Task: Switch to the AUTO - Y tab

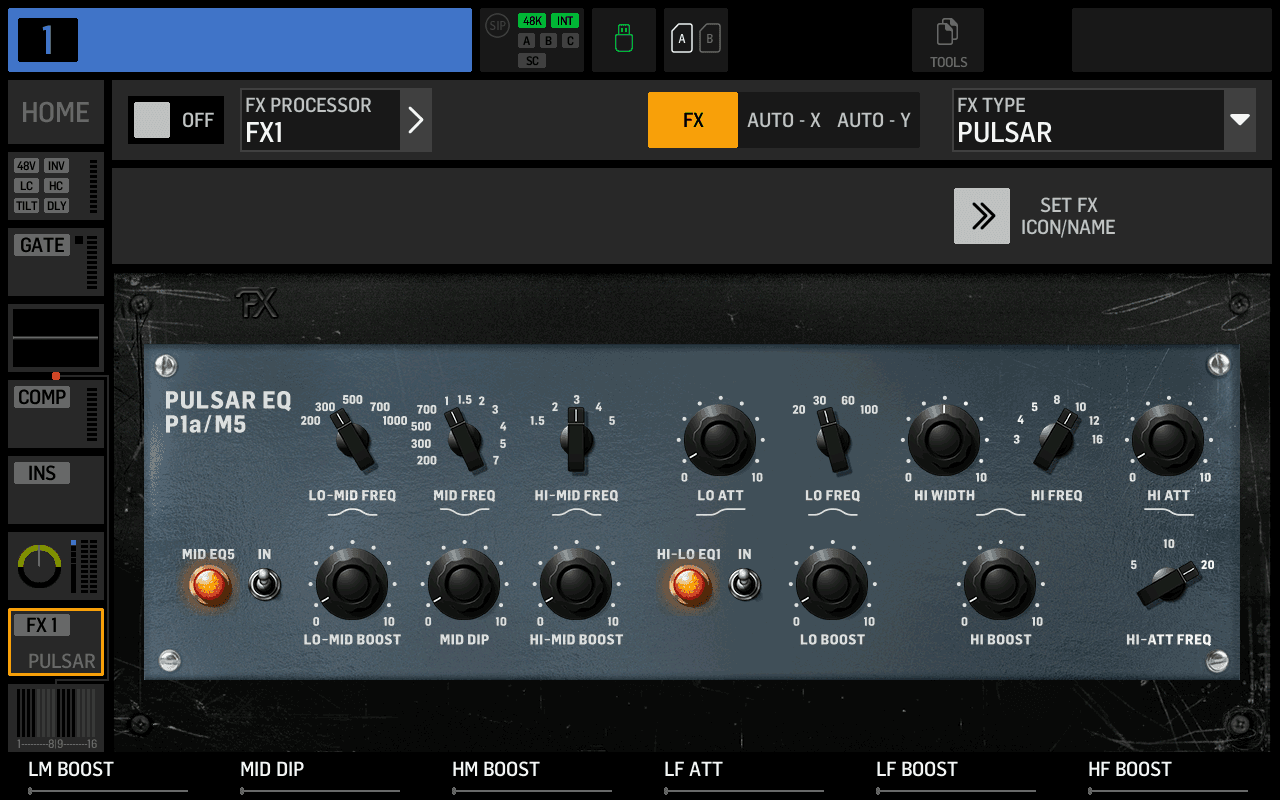Action: 874,120
